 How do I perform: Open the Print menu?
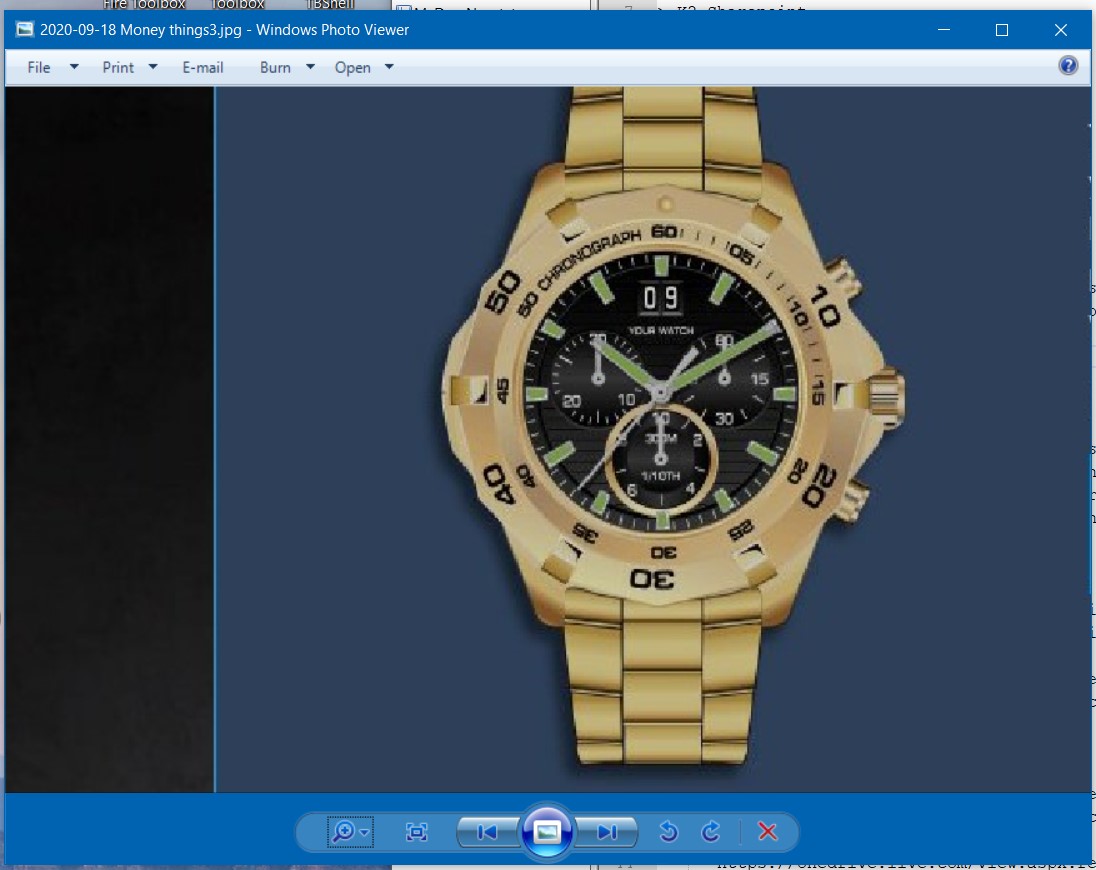point(118,67)
